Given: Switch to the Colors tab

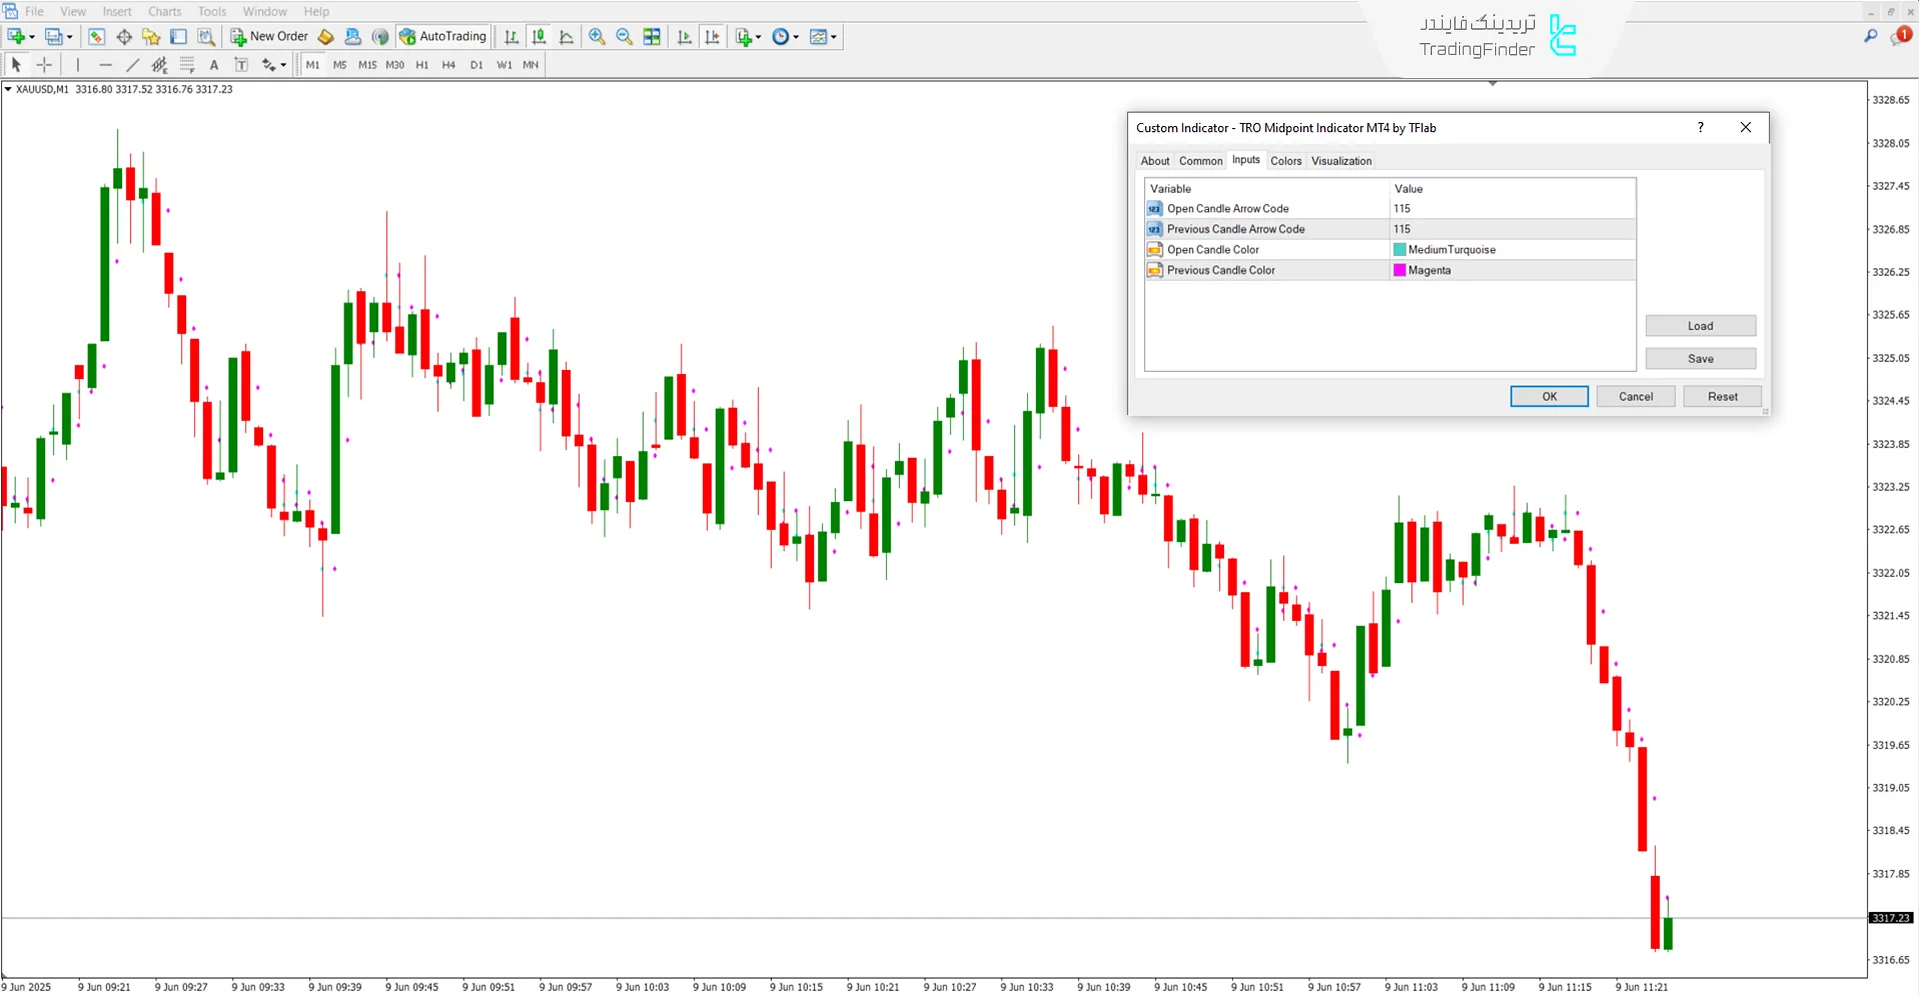Looking at the screenshot, I should click(x=1286, y=161).
